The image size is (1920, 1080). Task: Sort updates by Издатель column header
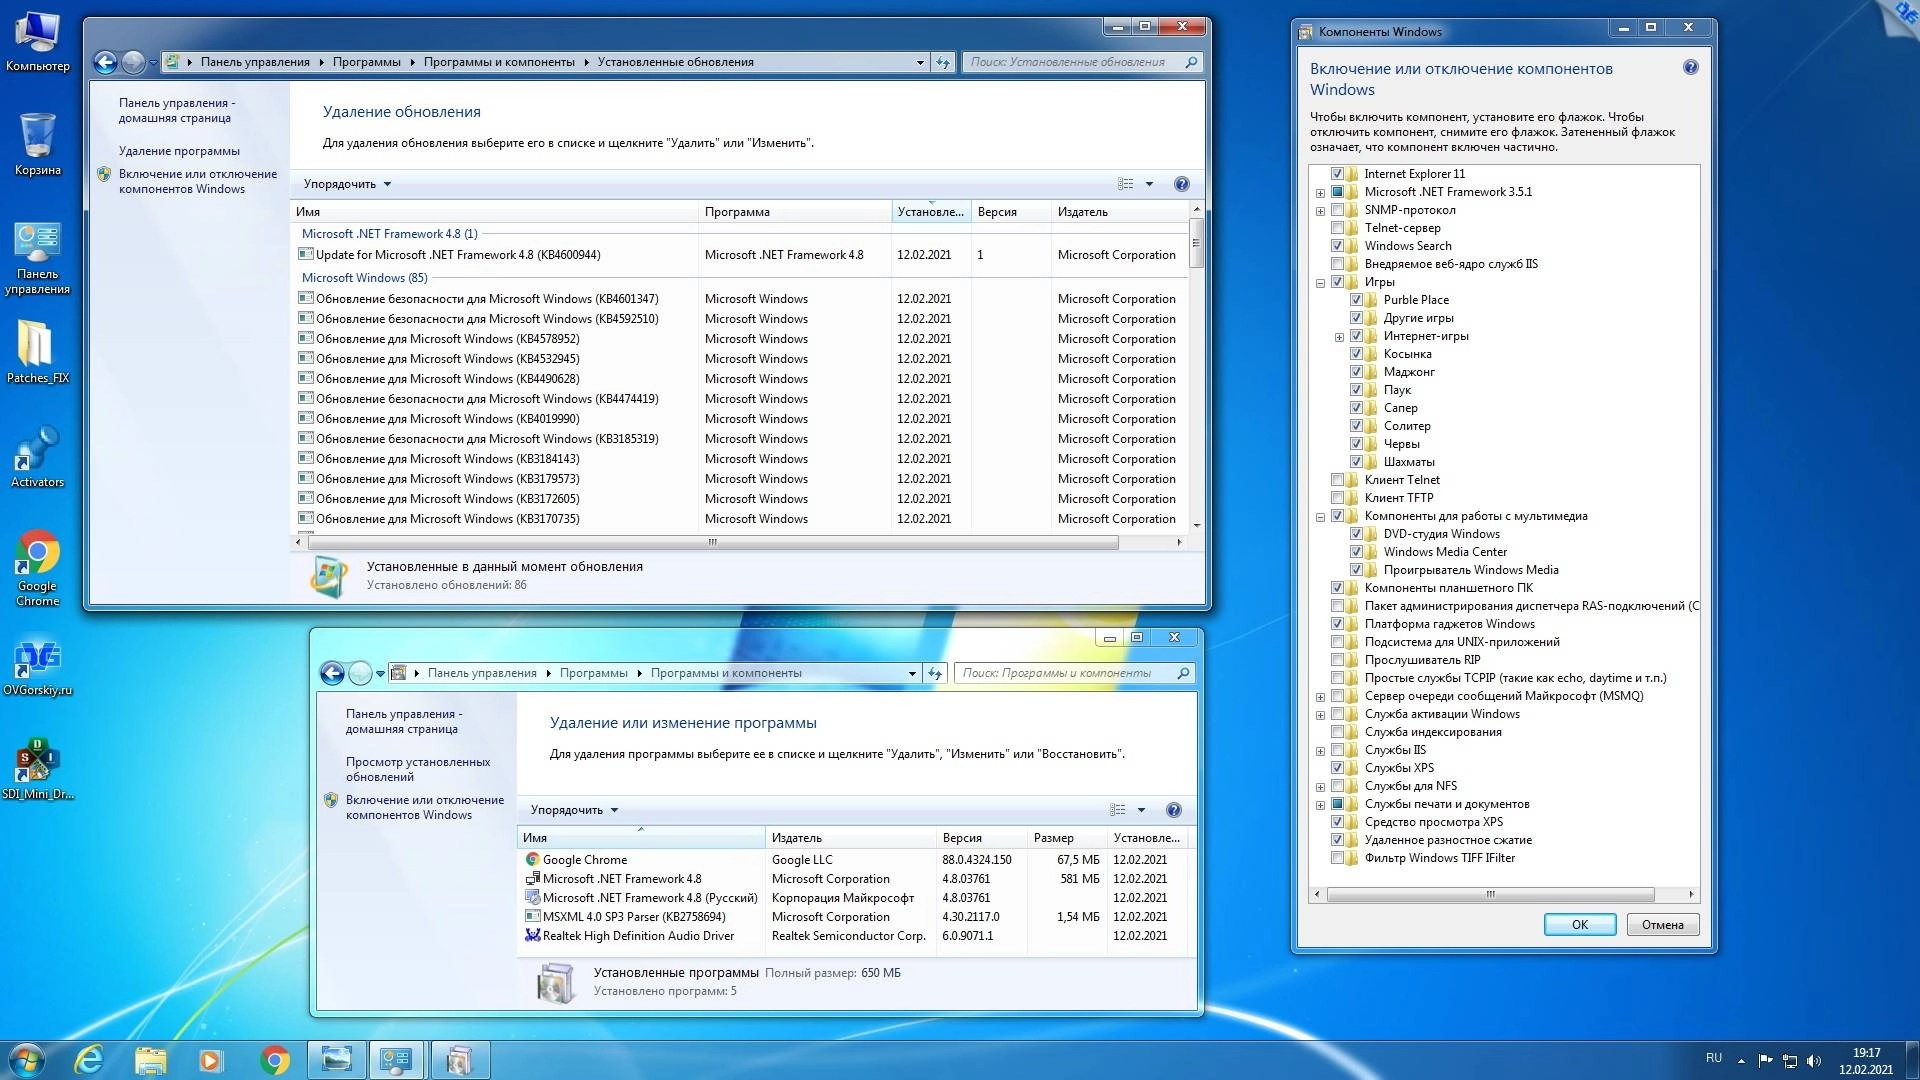click(1118, 212)
